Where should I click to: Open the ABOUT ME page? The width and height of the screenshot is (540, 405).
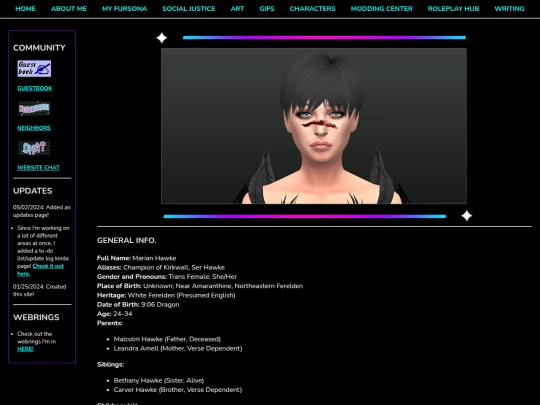pyautogui.click(x=69, y=9)
